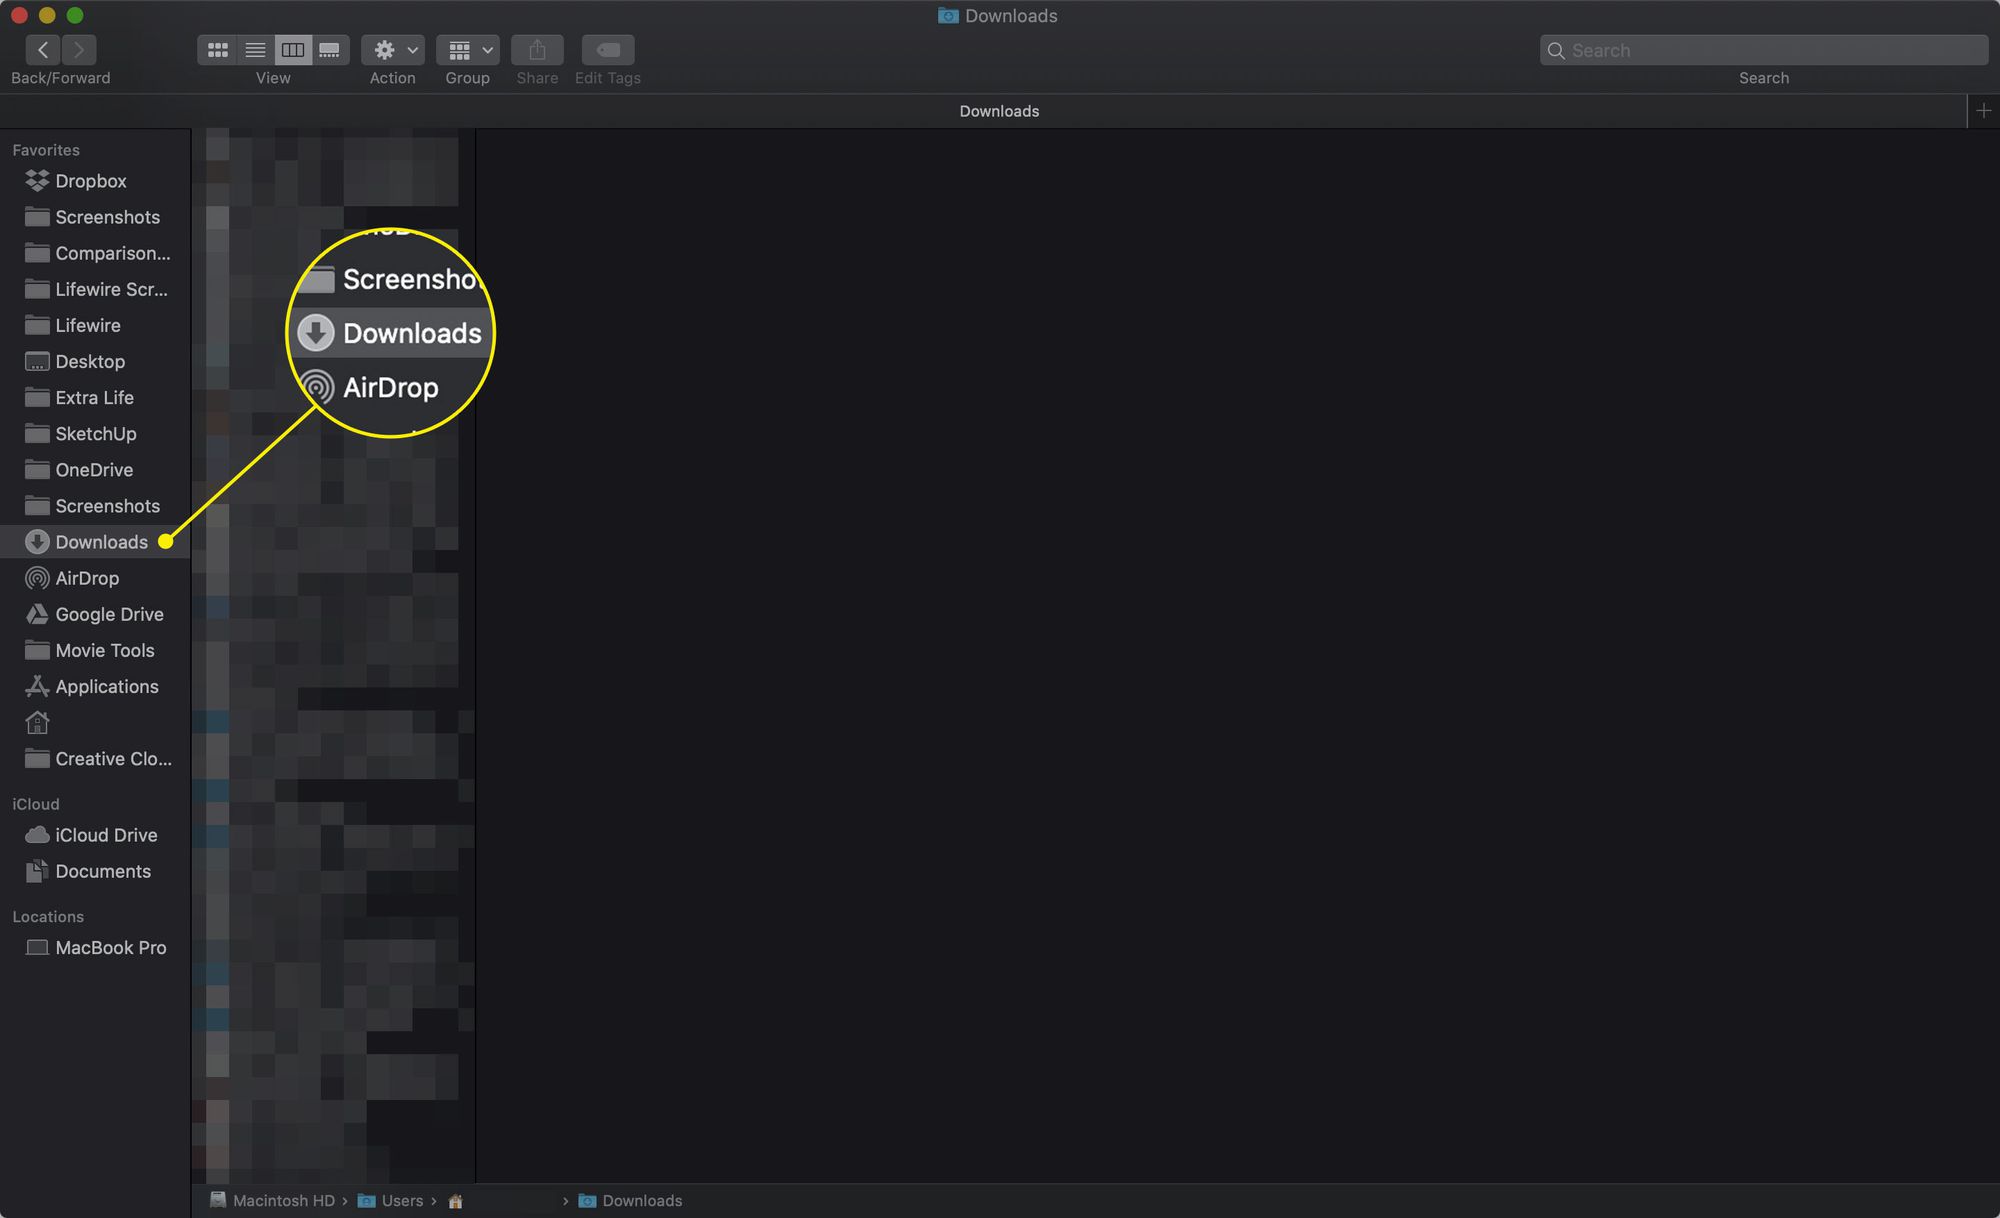
Task: Select the Gallery View icon
Action: [330, 49]
